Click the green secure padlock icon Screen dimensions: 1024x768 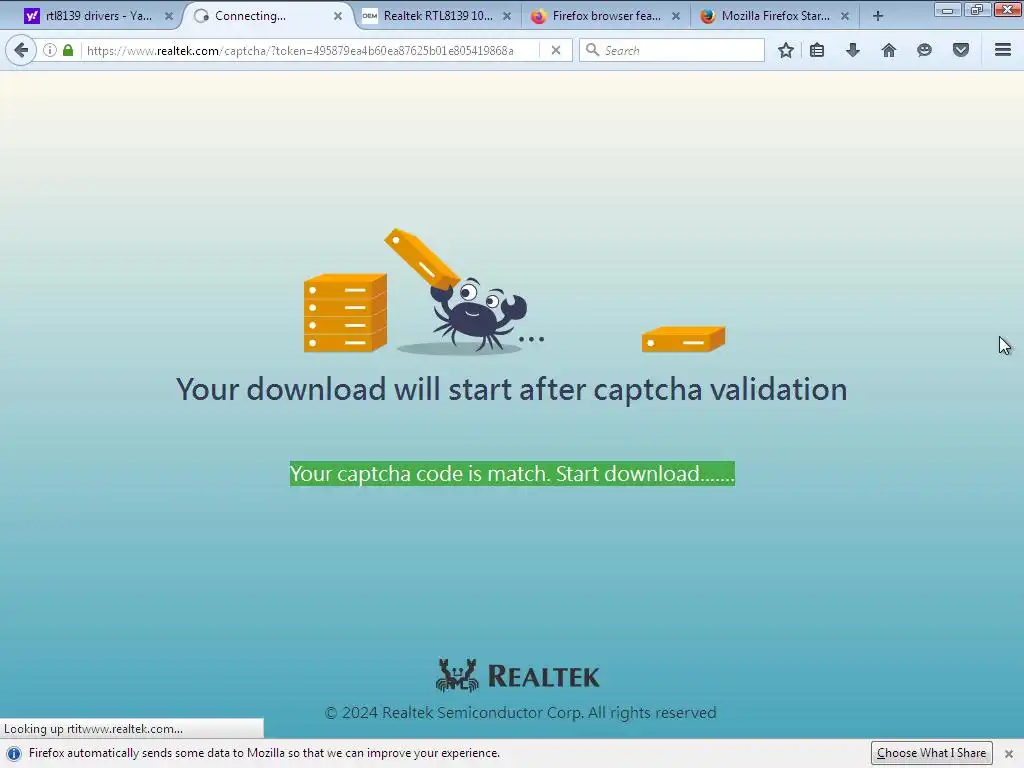tap(68, 50)
